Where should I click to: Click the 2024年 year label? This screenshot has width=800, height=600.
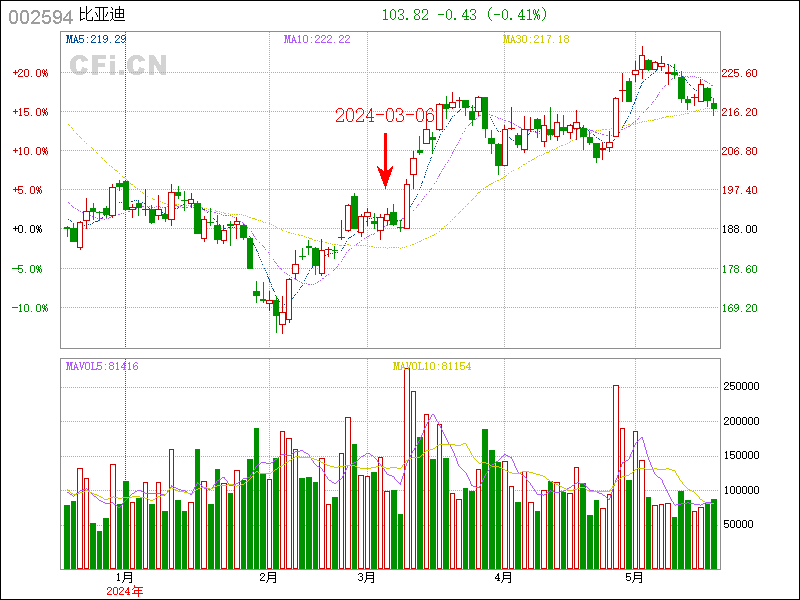125,591
